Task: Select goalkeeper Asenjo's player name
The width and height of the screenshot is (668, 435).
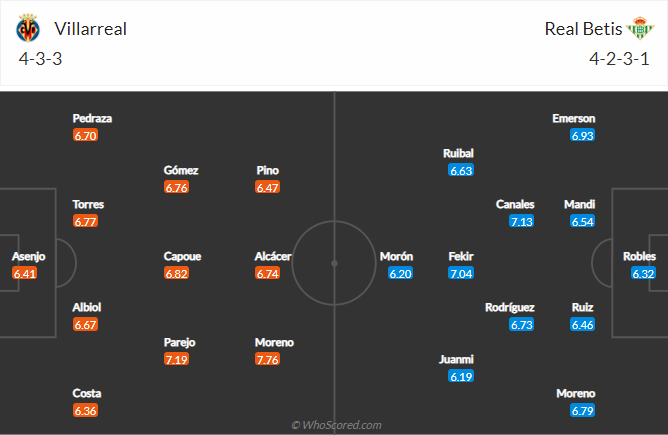Action: (29, 256)
